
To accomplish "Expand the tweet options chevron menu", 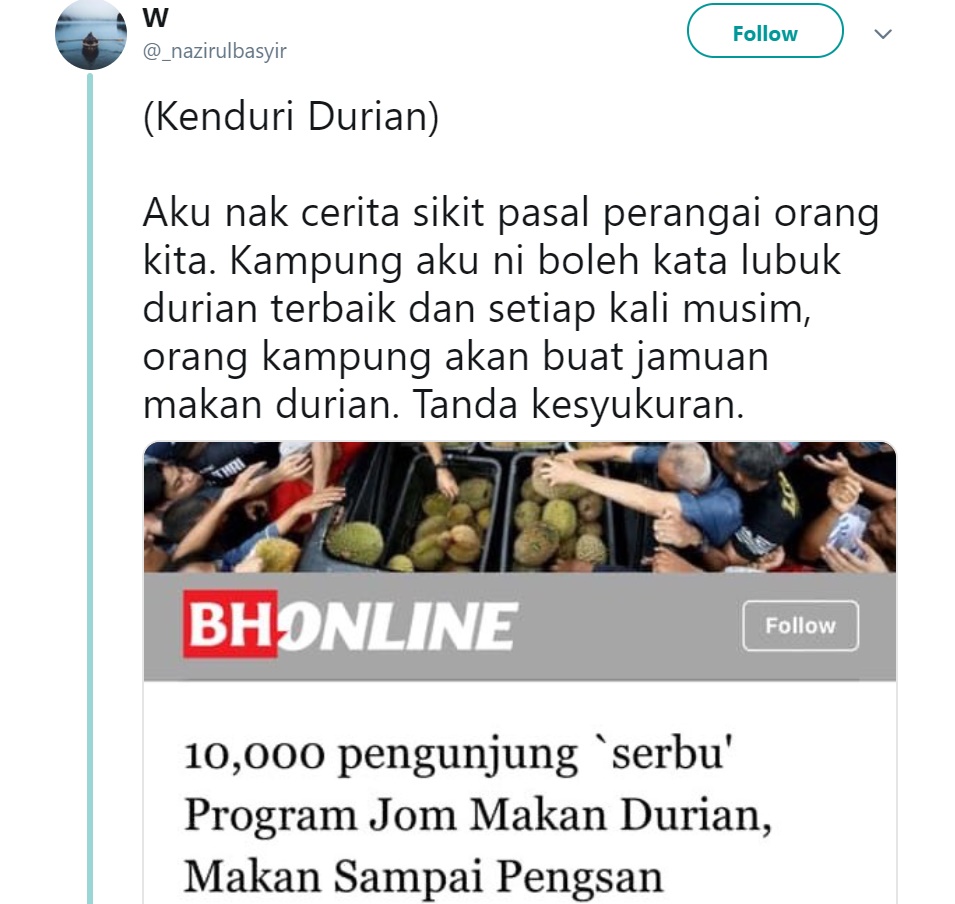I will (883, 34).
